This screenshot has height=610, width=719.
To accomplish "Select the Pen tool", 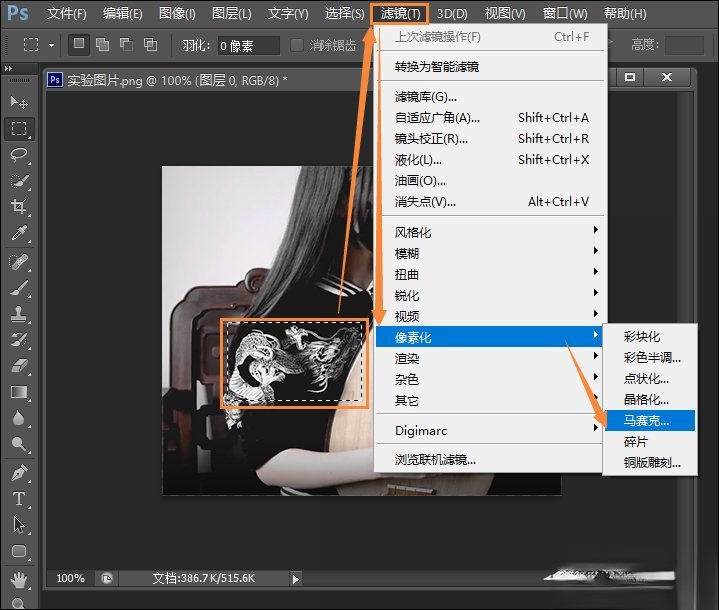I will pos(19,473).
